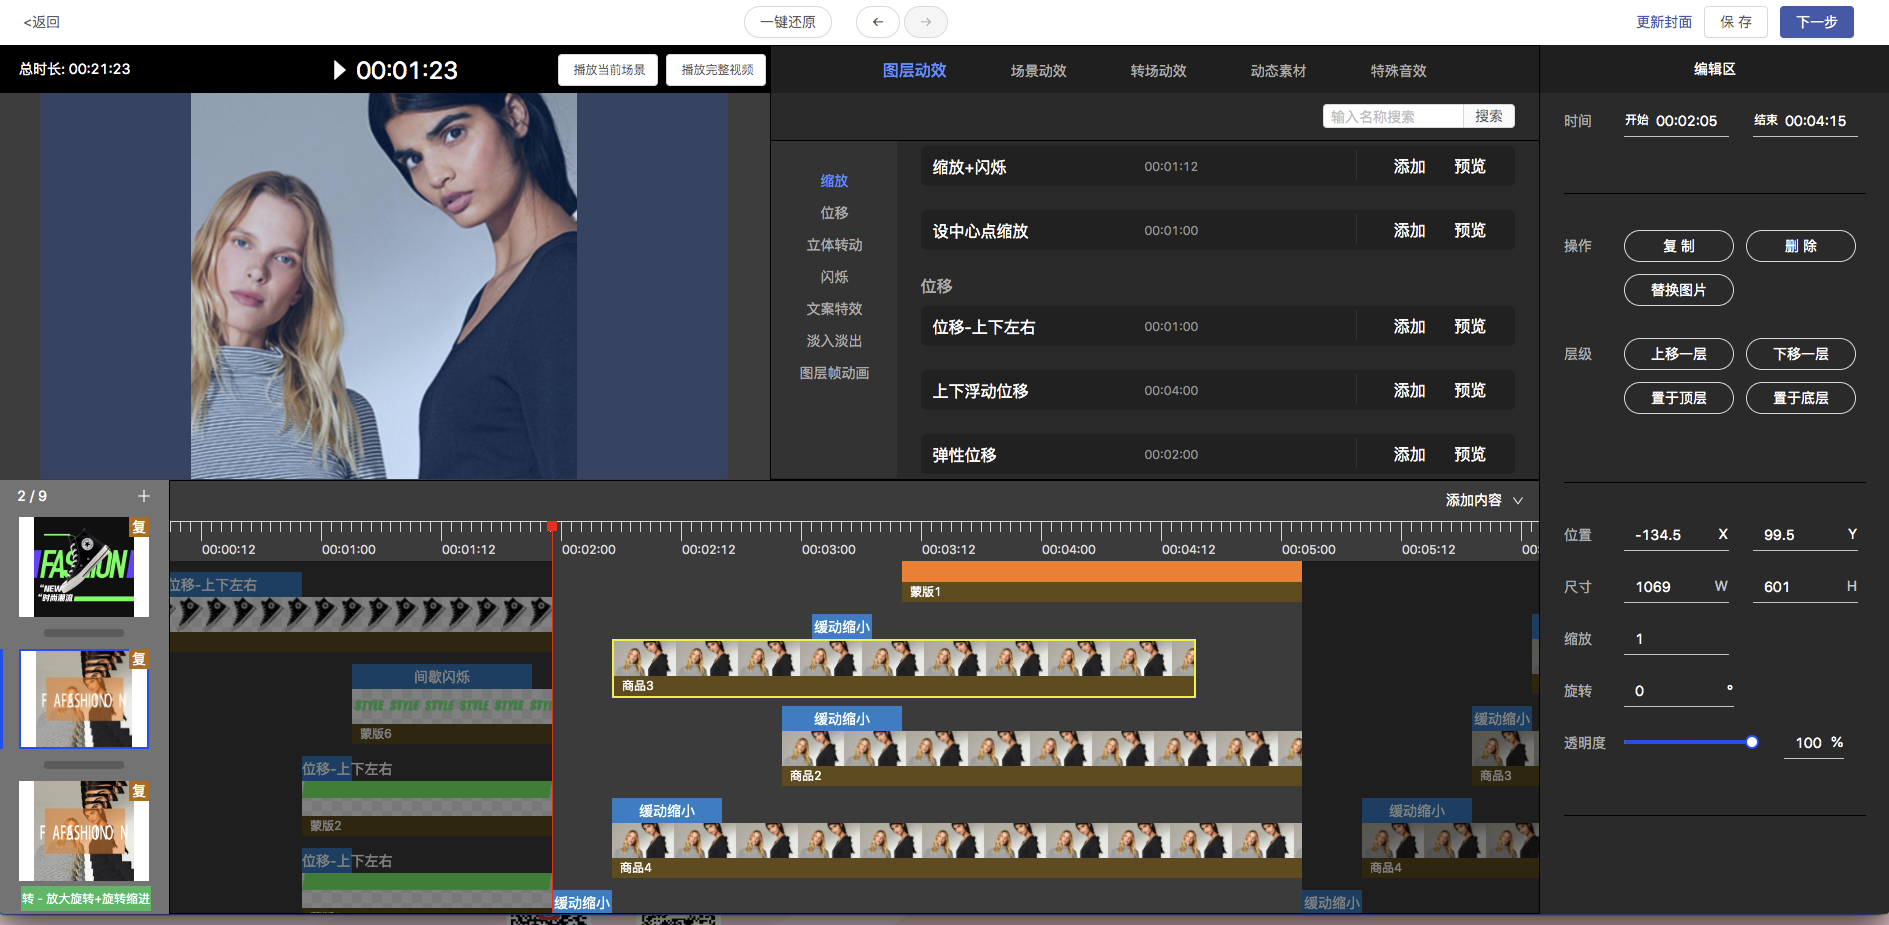Click the search name input field
This screenshot has height=925, width=1889.
pos(1393,116)
